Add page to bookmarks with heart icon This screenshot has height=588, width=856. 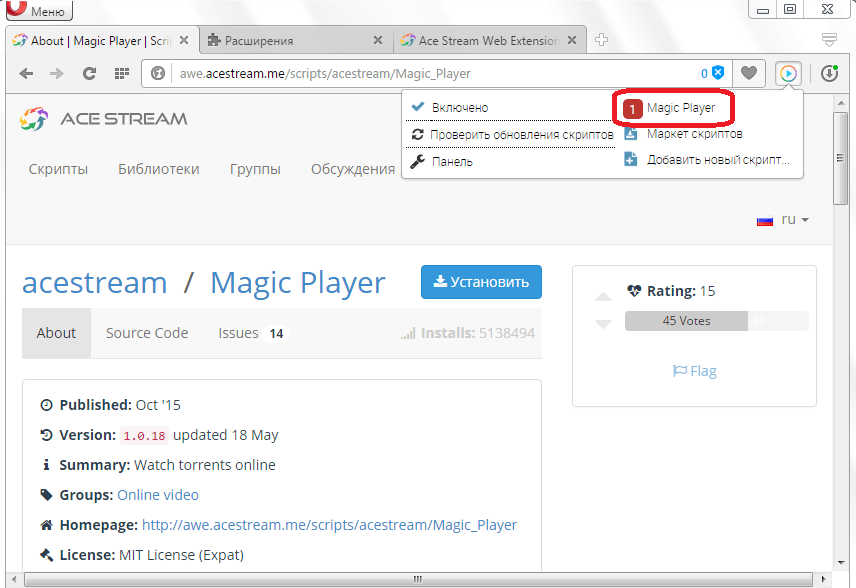coord(749,73)
